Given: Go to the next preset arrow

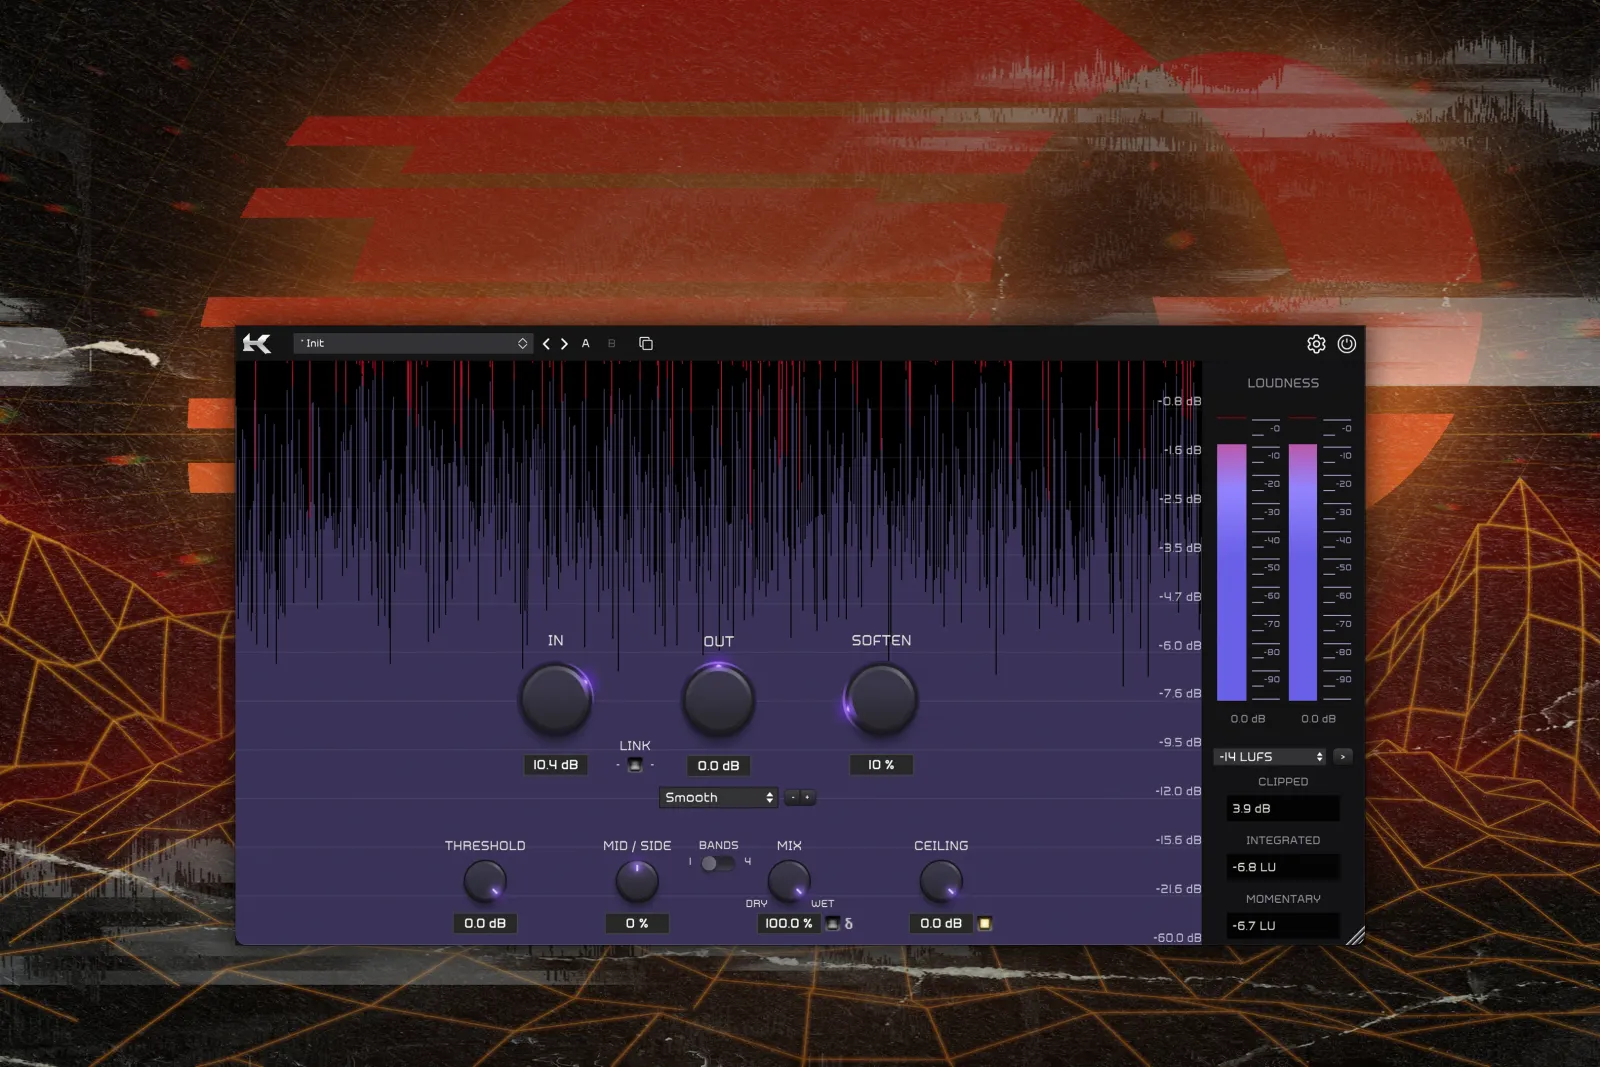Looking at the screenshot, I should coord(564,344).
